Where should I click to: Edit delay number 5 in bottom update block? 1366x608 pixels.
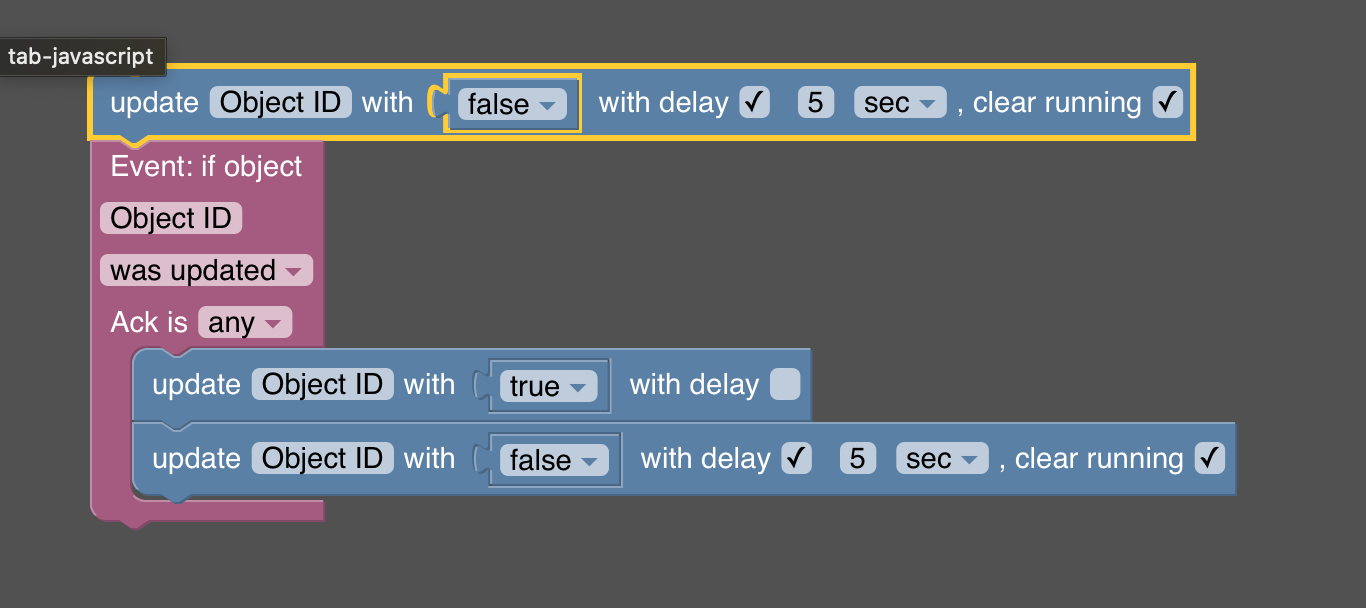(858, 458)
